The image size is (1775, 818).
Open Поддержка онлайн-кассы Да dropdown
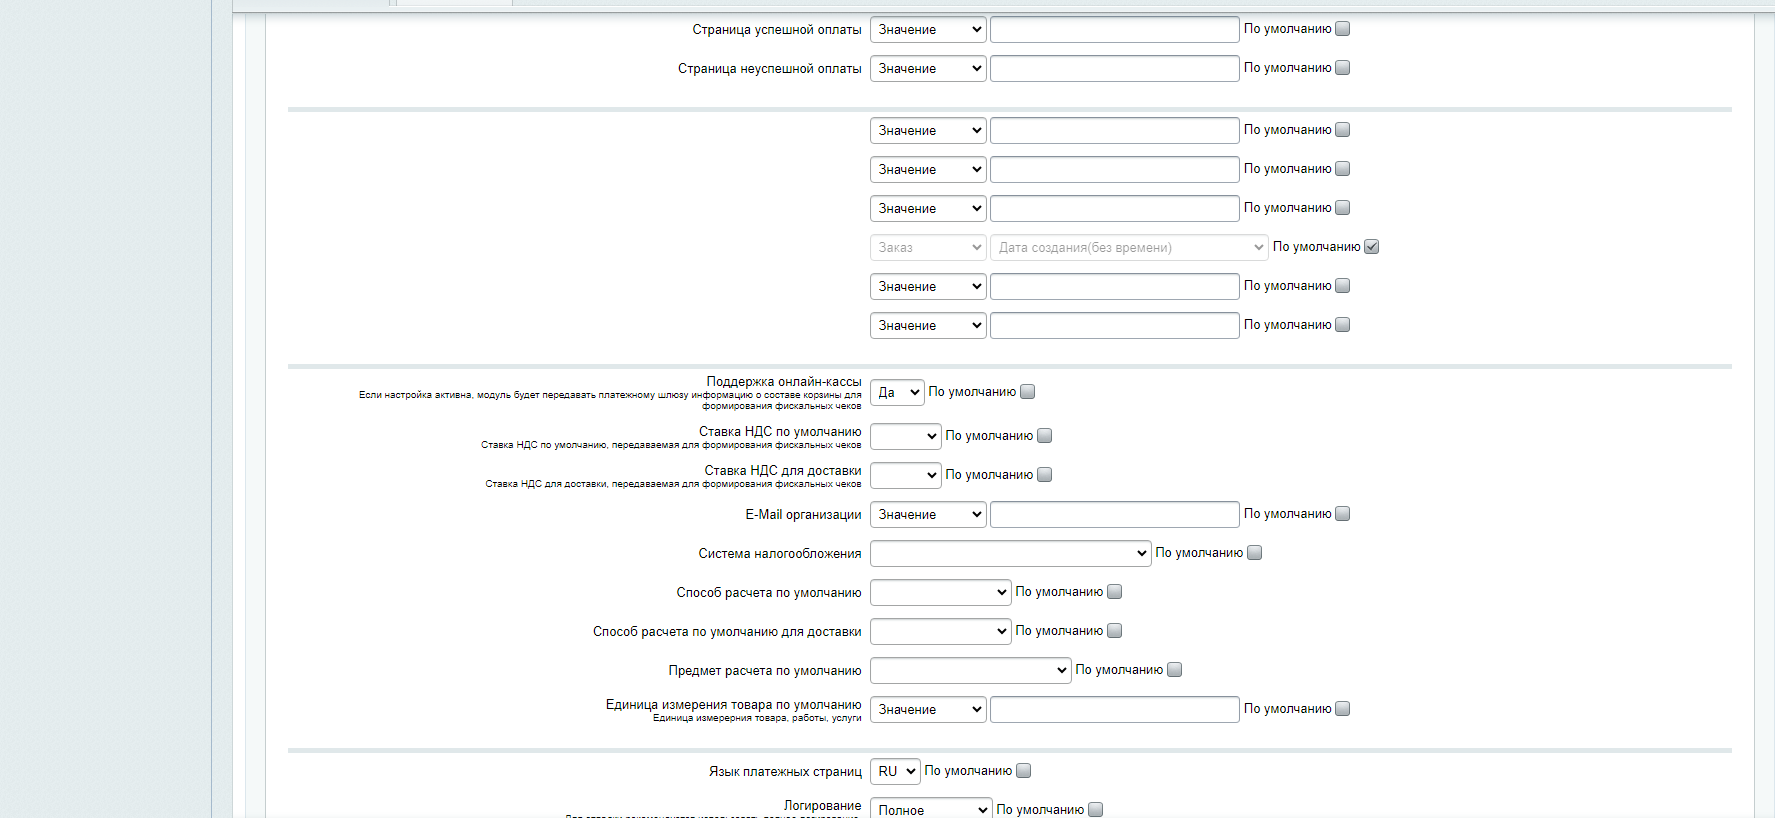point(897,393)
